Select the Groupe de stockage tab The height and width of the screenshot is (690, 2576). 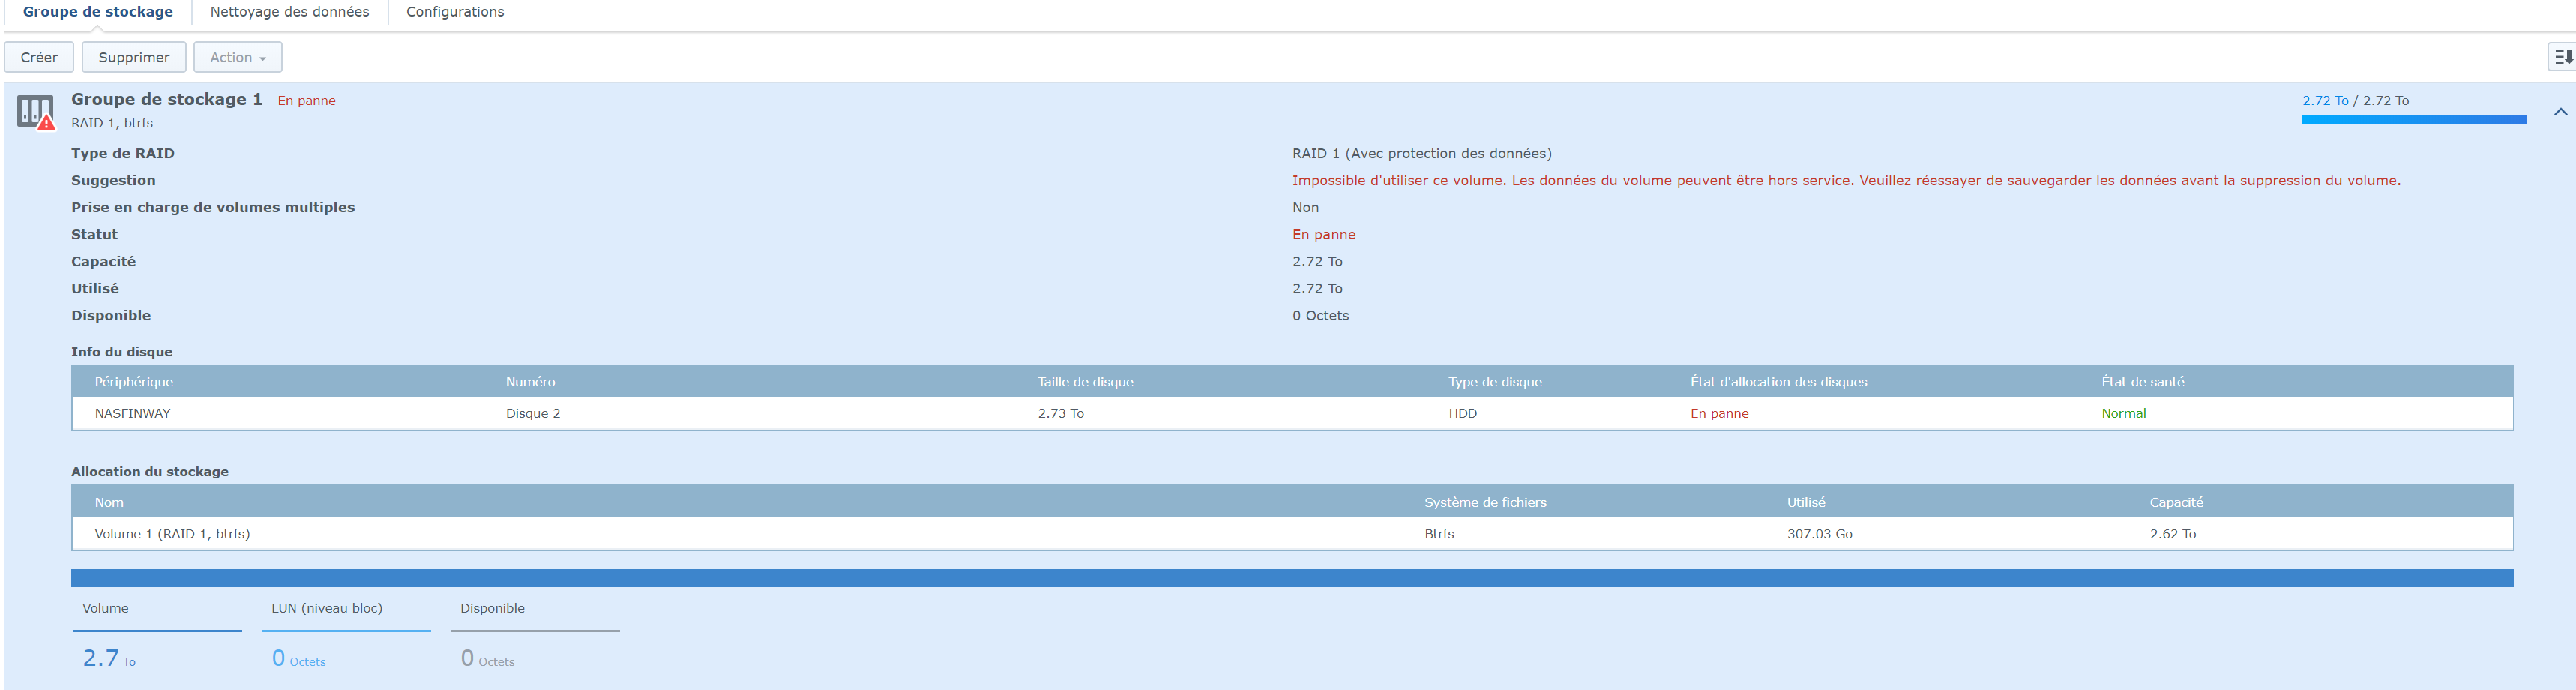(98, 12)
